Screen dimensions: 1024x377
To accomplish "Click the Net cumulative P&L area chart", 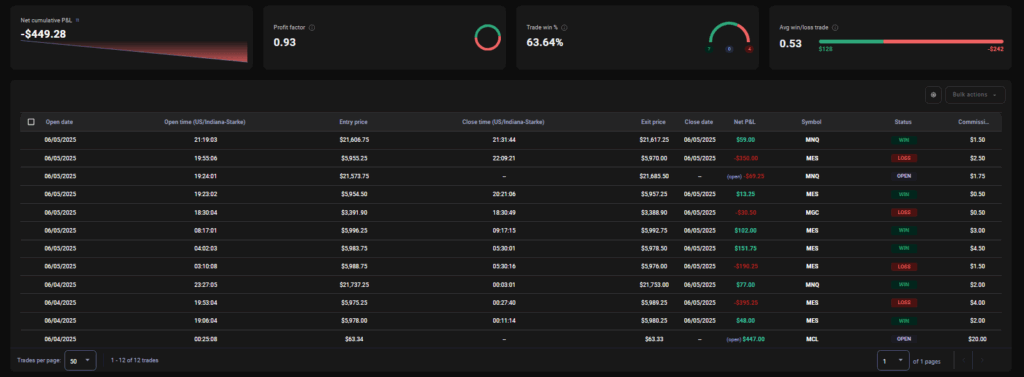I will [135, 52].
